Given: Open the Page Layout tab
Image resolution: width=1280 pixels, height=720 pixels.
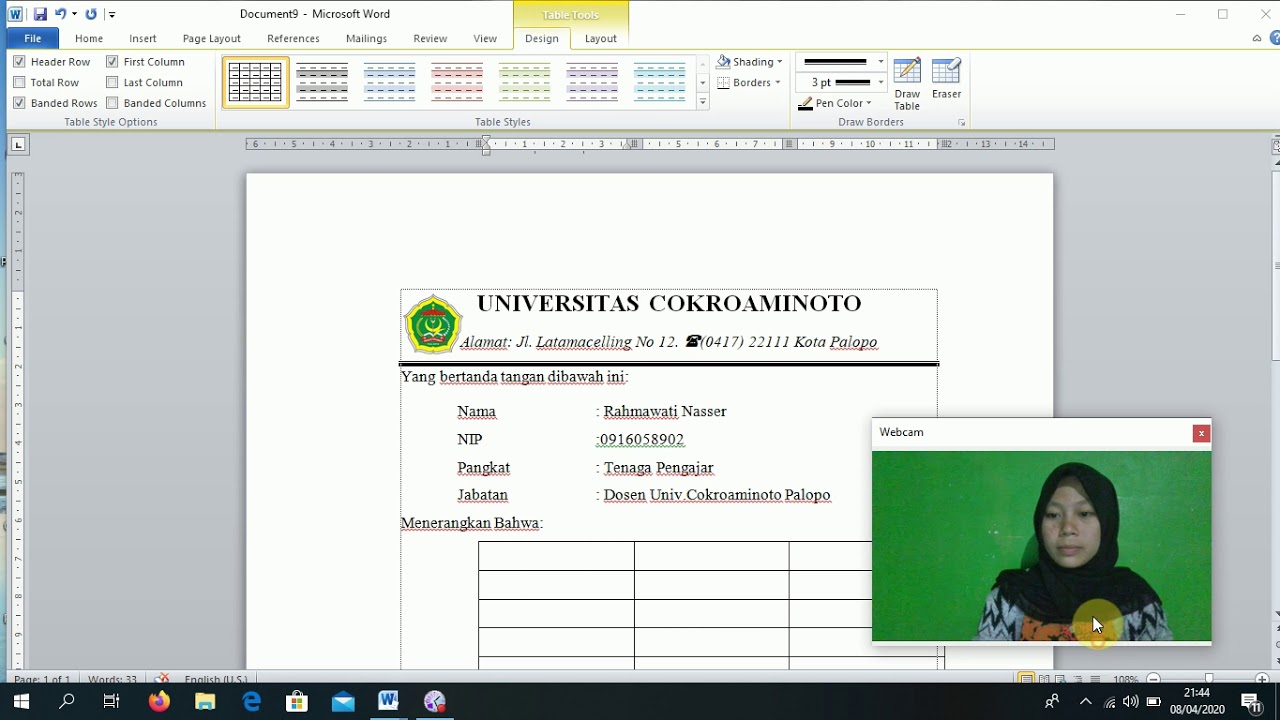Looking at the screenshot, I should tap(212, 38).
